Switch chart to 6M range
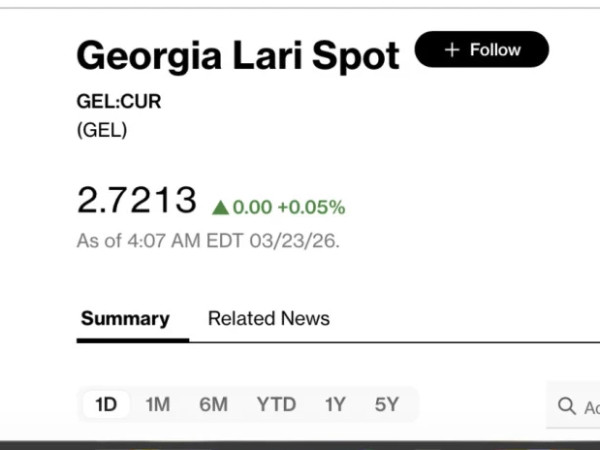 tap(213, 405)
